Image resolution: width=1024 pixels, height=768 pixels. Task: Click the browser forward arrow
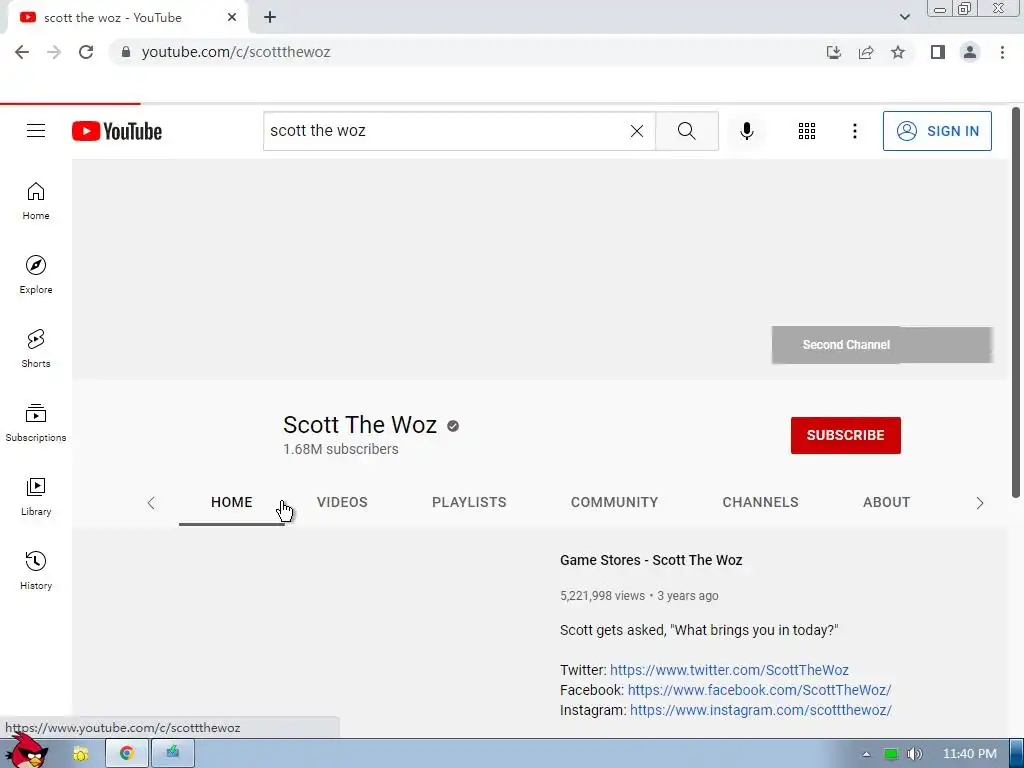[x=54, y=52]
